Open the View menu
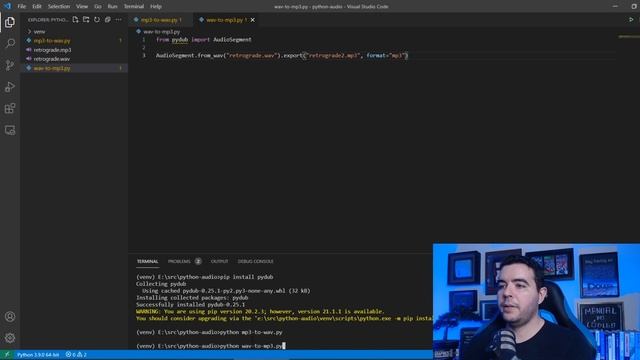This screenshot has width=640, height=360. click(82, 7)
